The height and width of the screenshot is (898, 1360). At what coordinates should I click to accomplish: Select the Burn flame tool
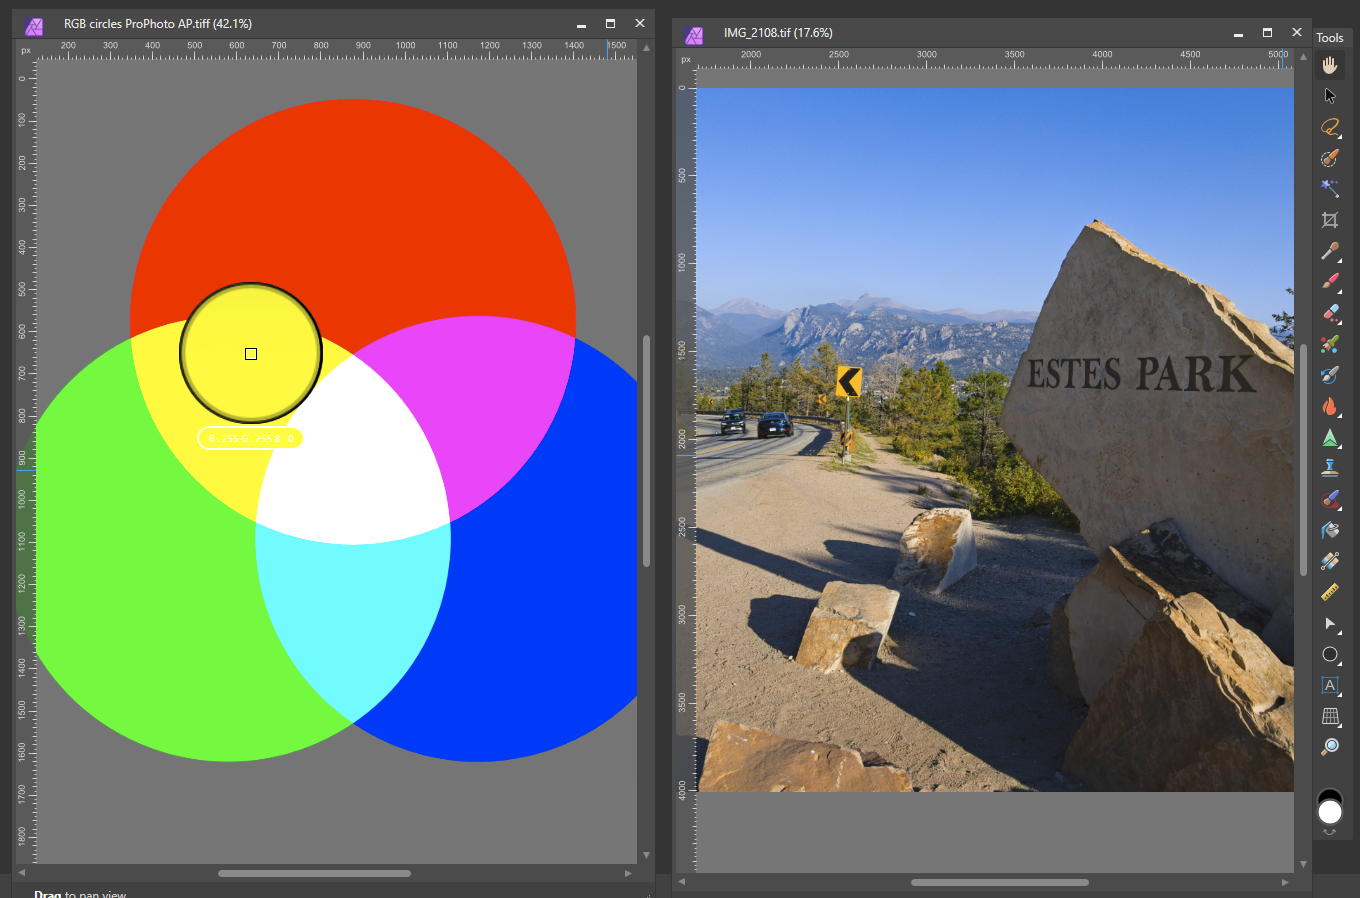[1330, 406]
